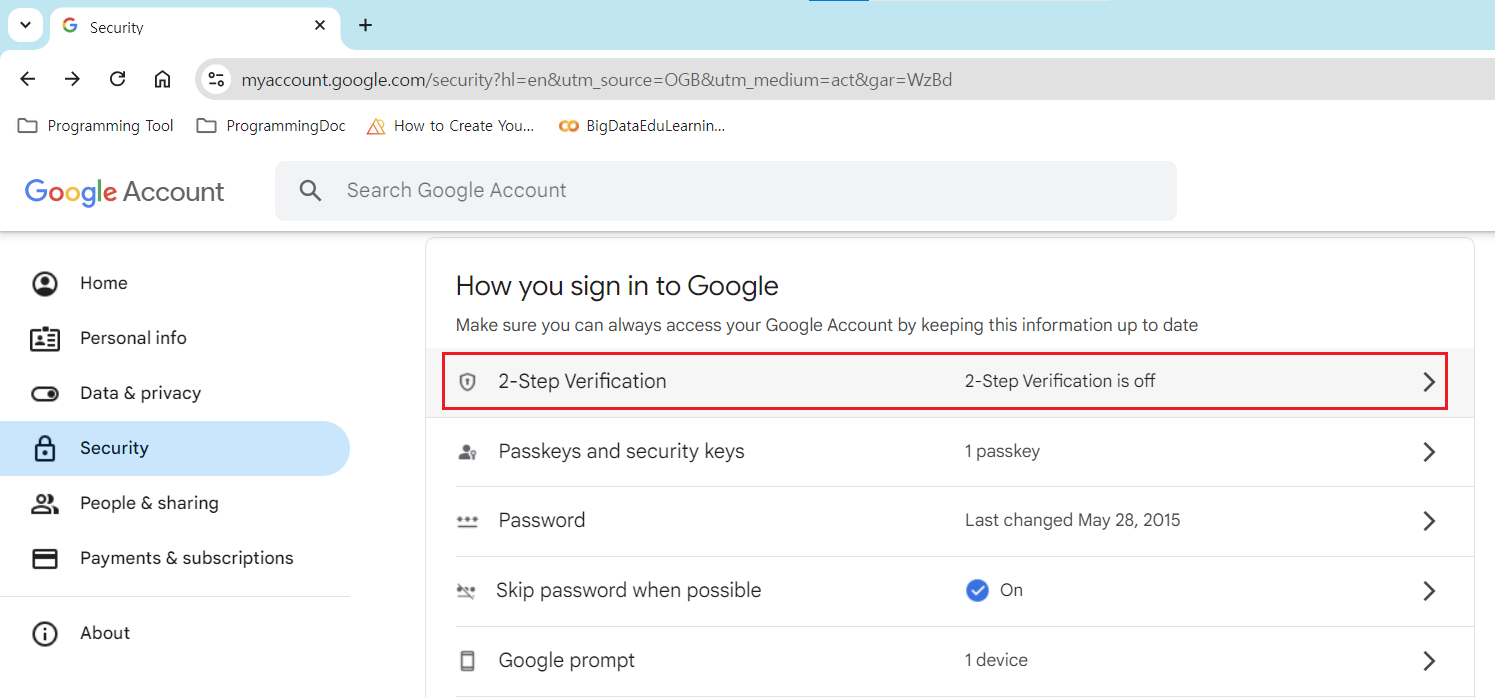Viewport: 1495px width, 698px height.
Task: Click the browser home icon
Action: pos(162,79)
